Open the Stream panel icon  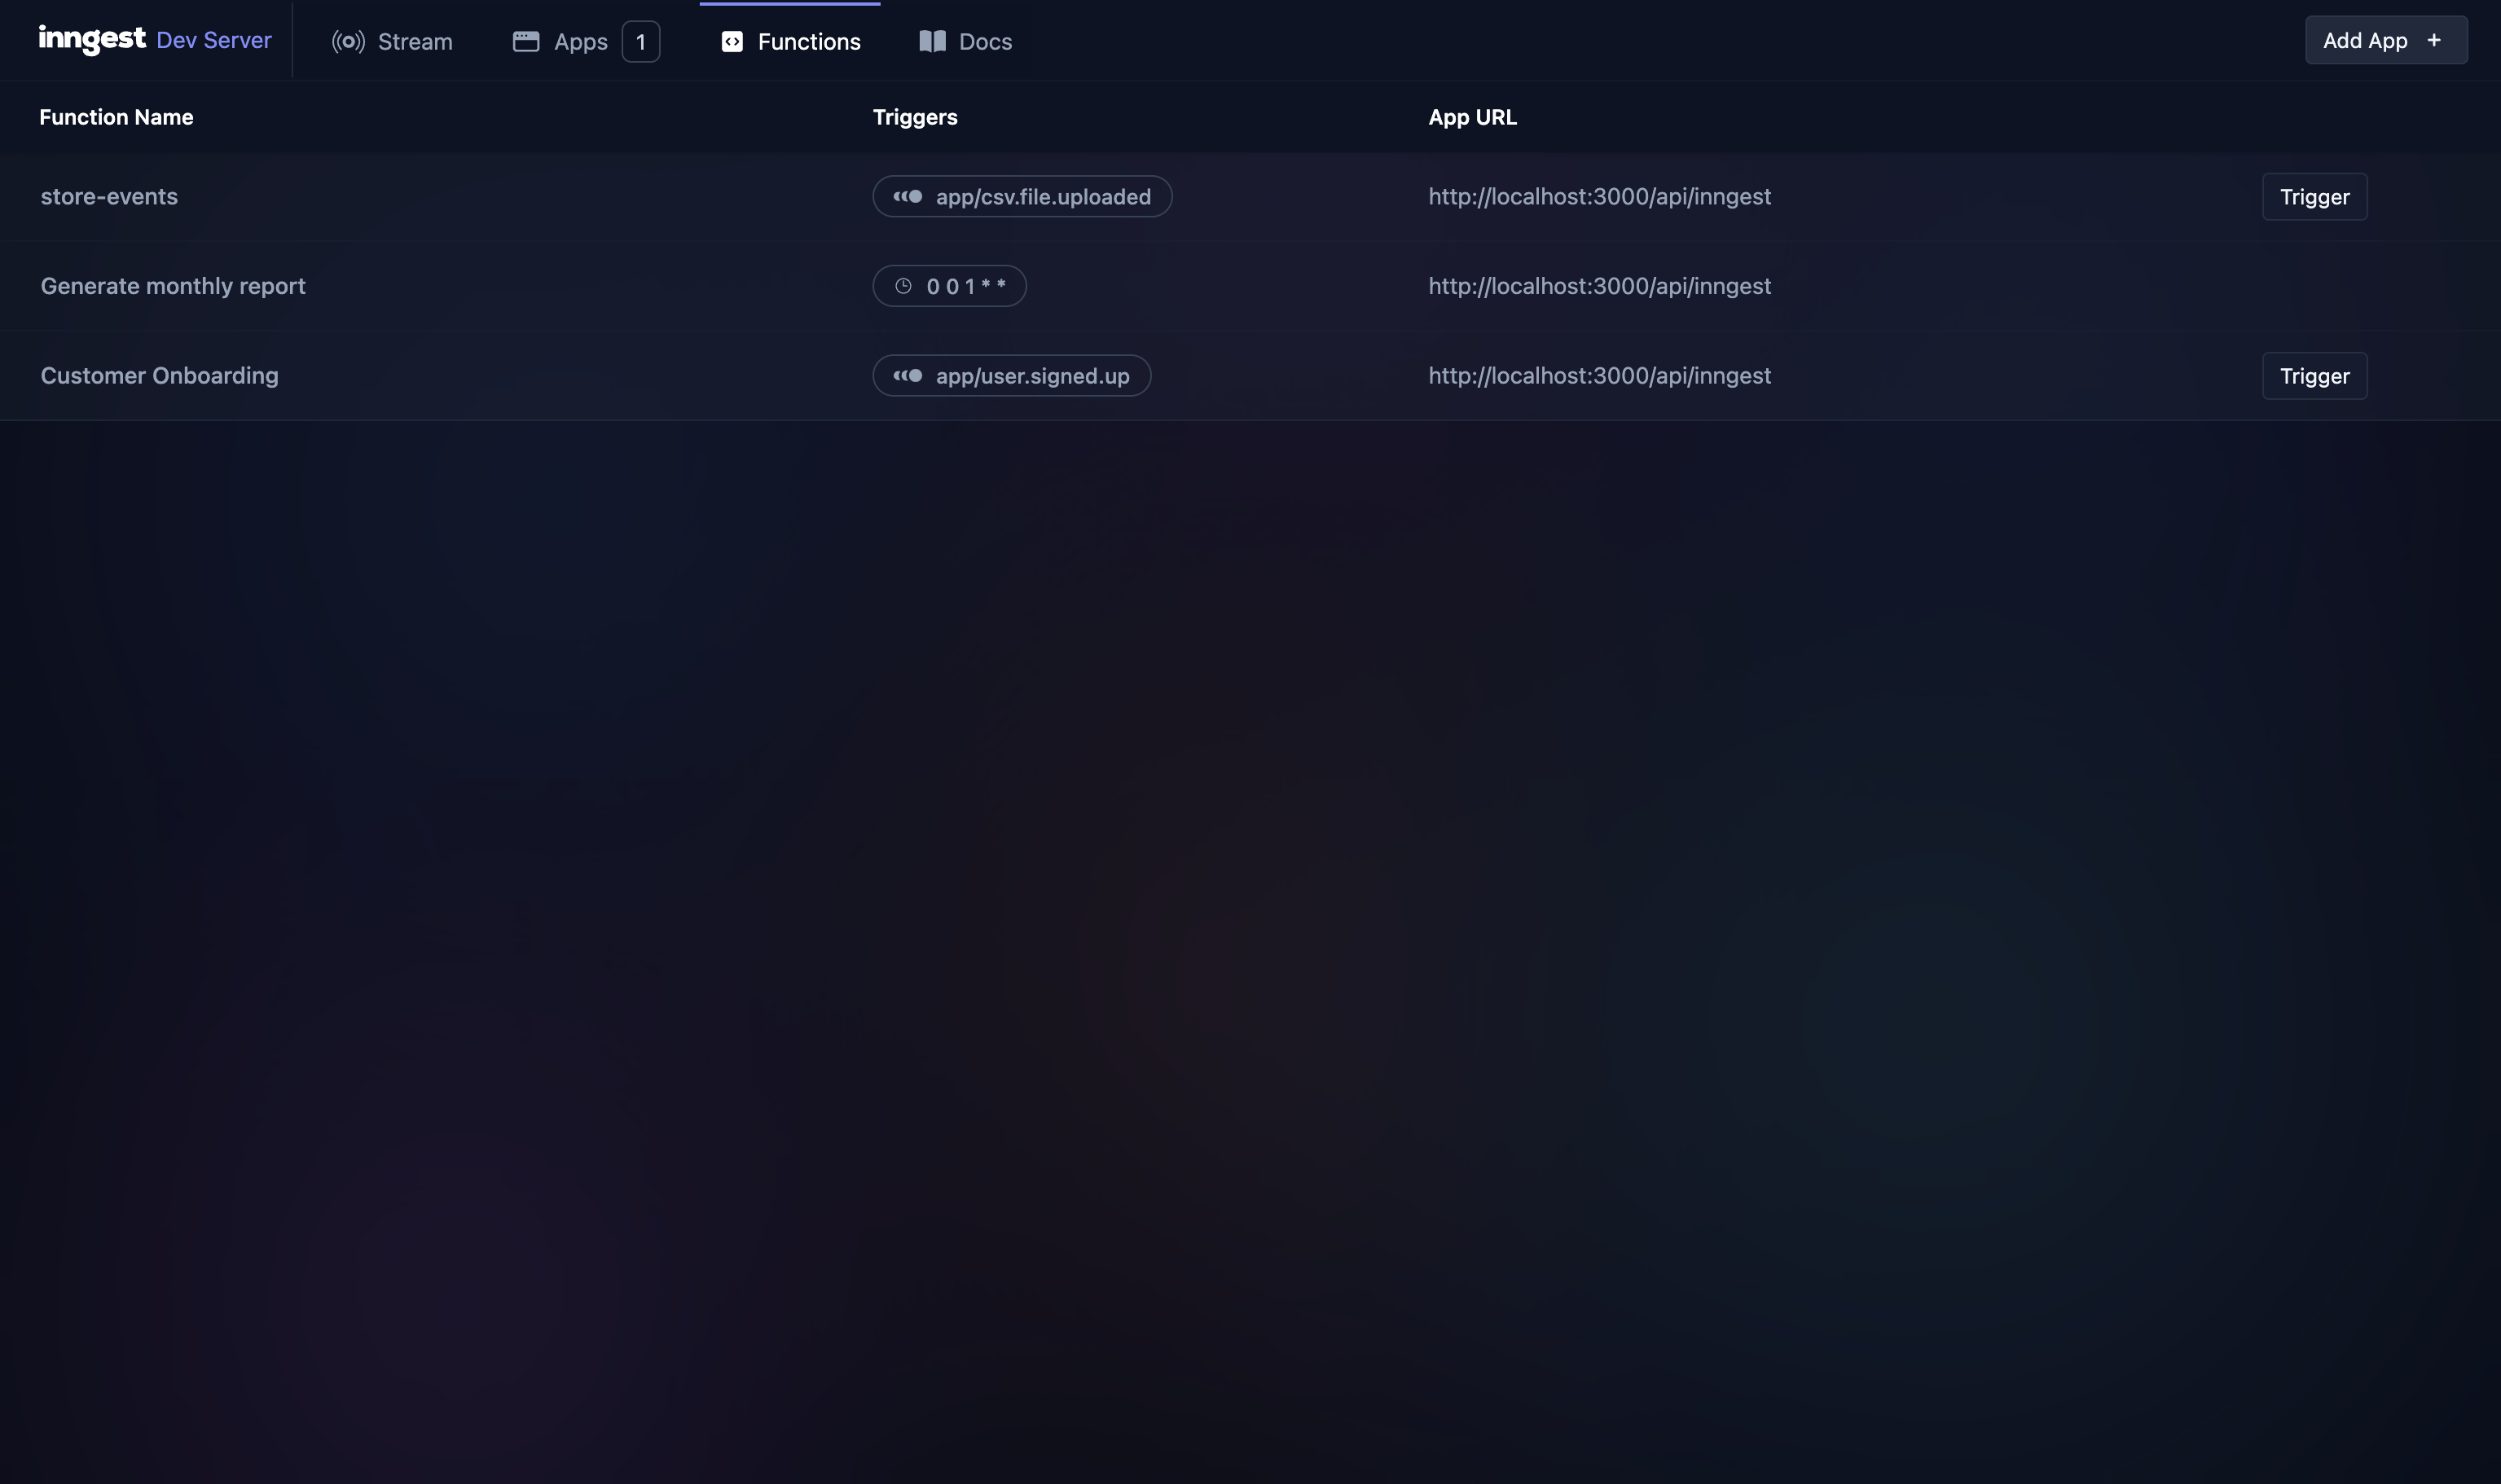click(346, 39)
